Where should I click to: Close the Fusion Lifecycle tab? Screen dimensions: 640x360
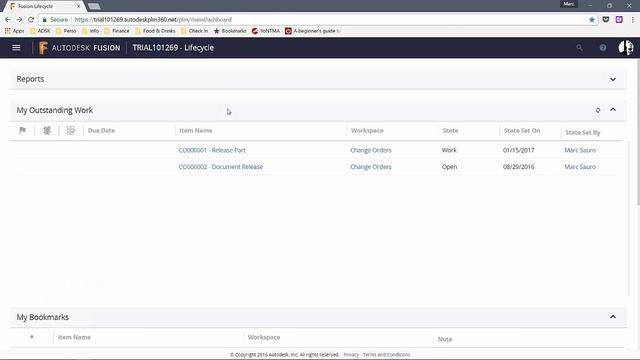(x=78, y=6)
